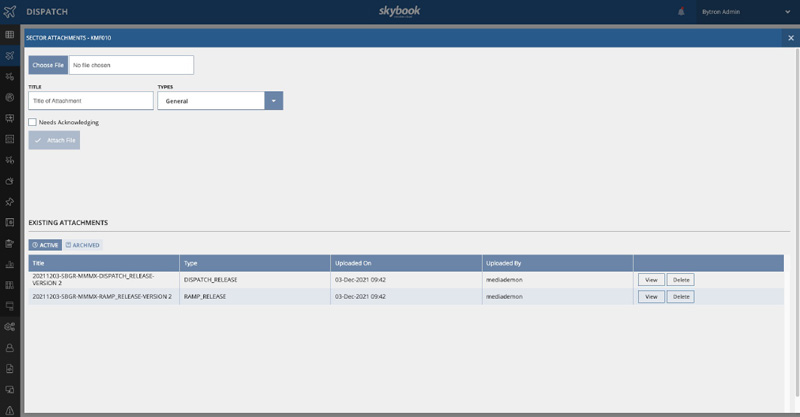Click the Title of Attachment field
Viewport: 800px width, 417px height.
tap(91, 101)
